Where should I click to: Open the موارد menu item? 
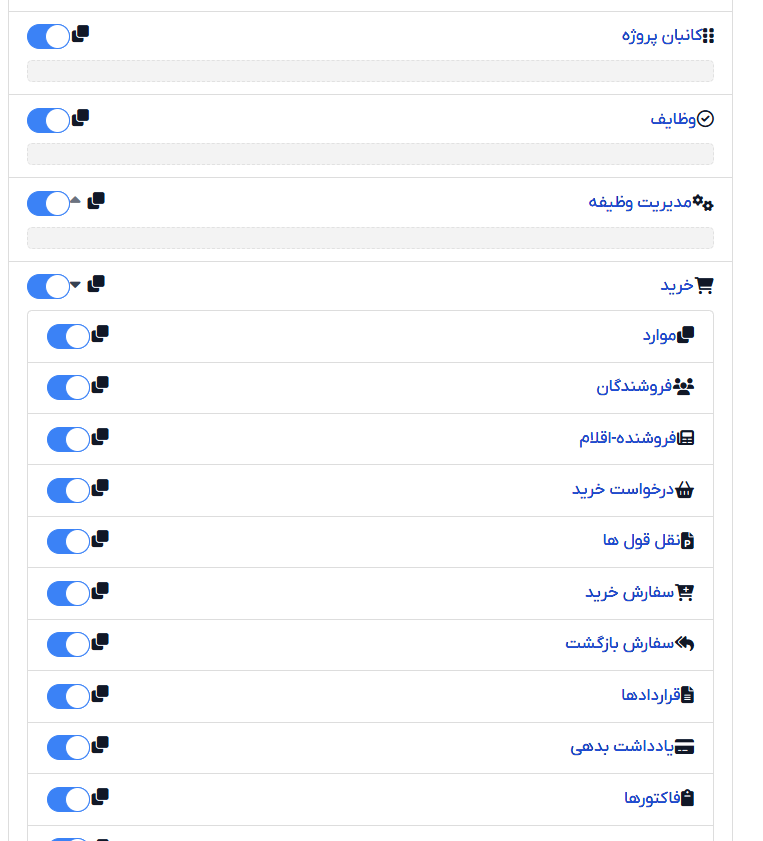coord(660,336)
